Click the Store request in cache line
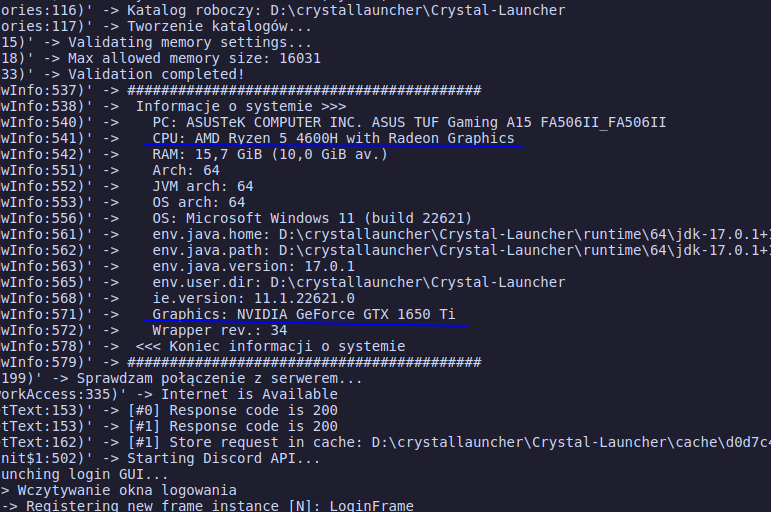 (449, 442)
